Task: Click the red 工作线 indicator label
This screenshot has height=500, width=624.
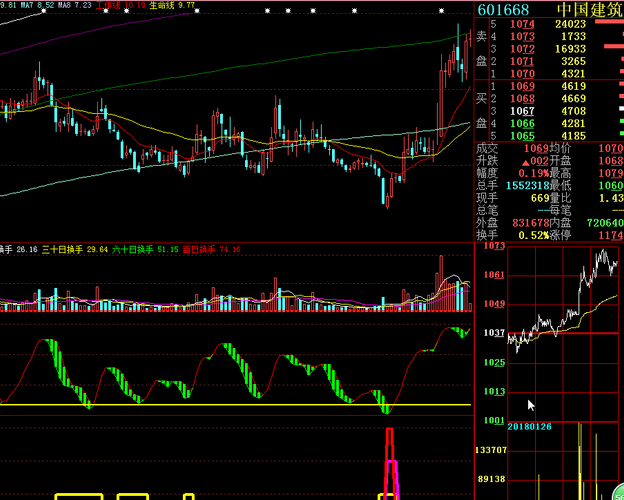Action: tap(108, 5)
